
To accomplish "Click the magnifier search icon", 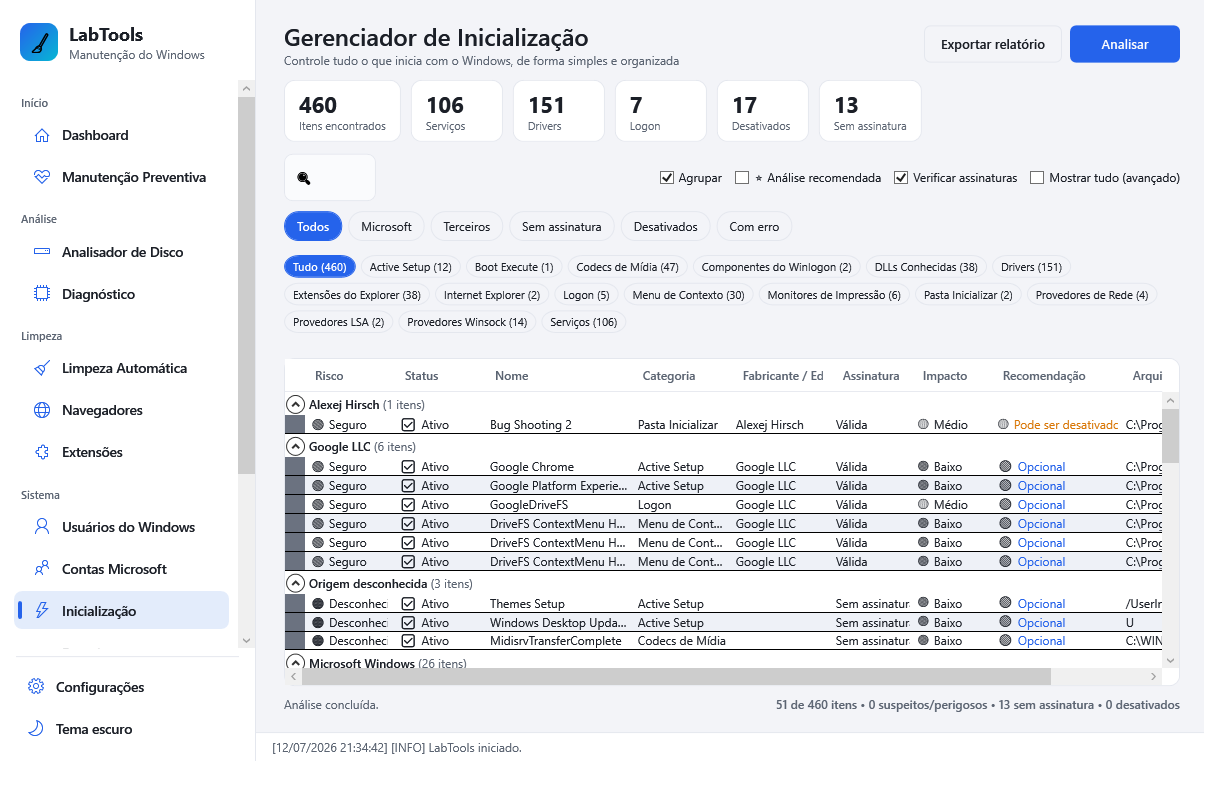I will click(304, 178).
